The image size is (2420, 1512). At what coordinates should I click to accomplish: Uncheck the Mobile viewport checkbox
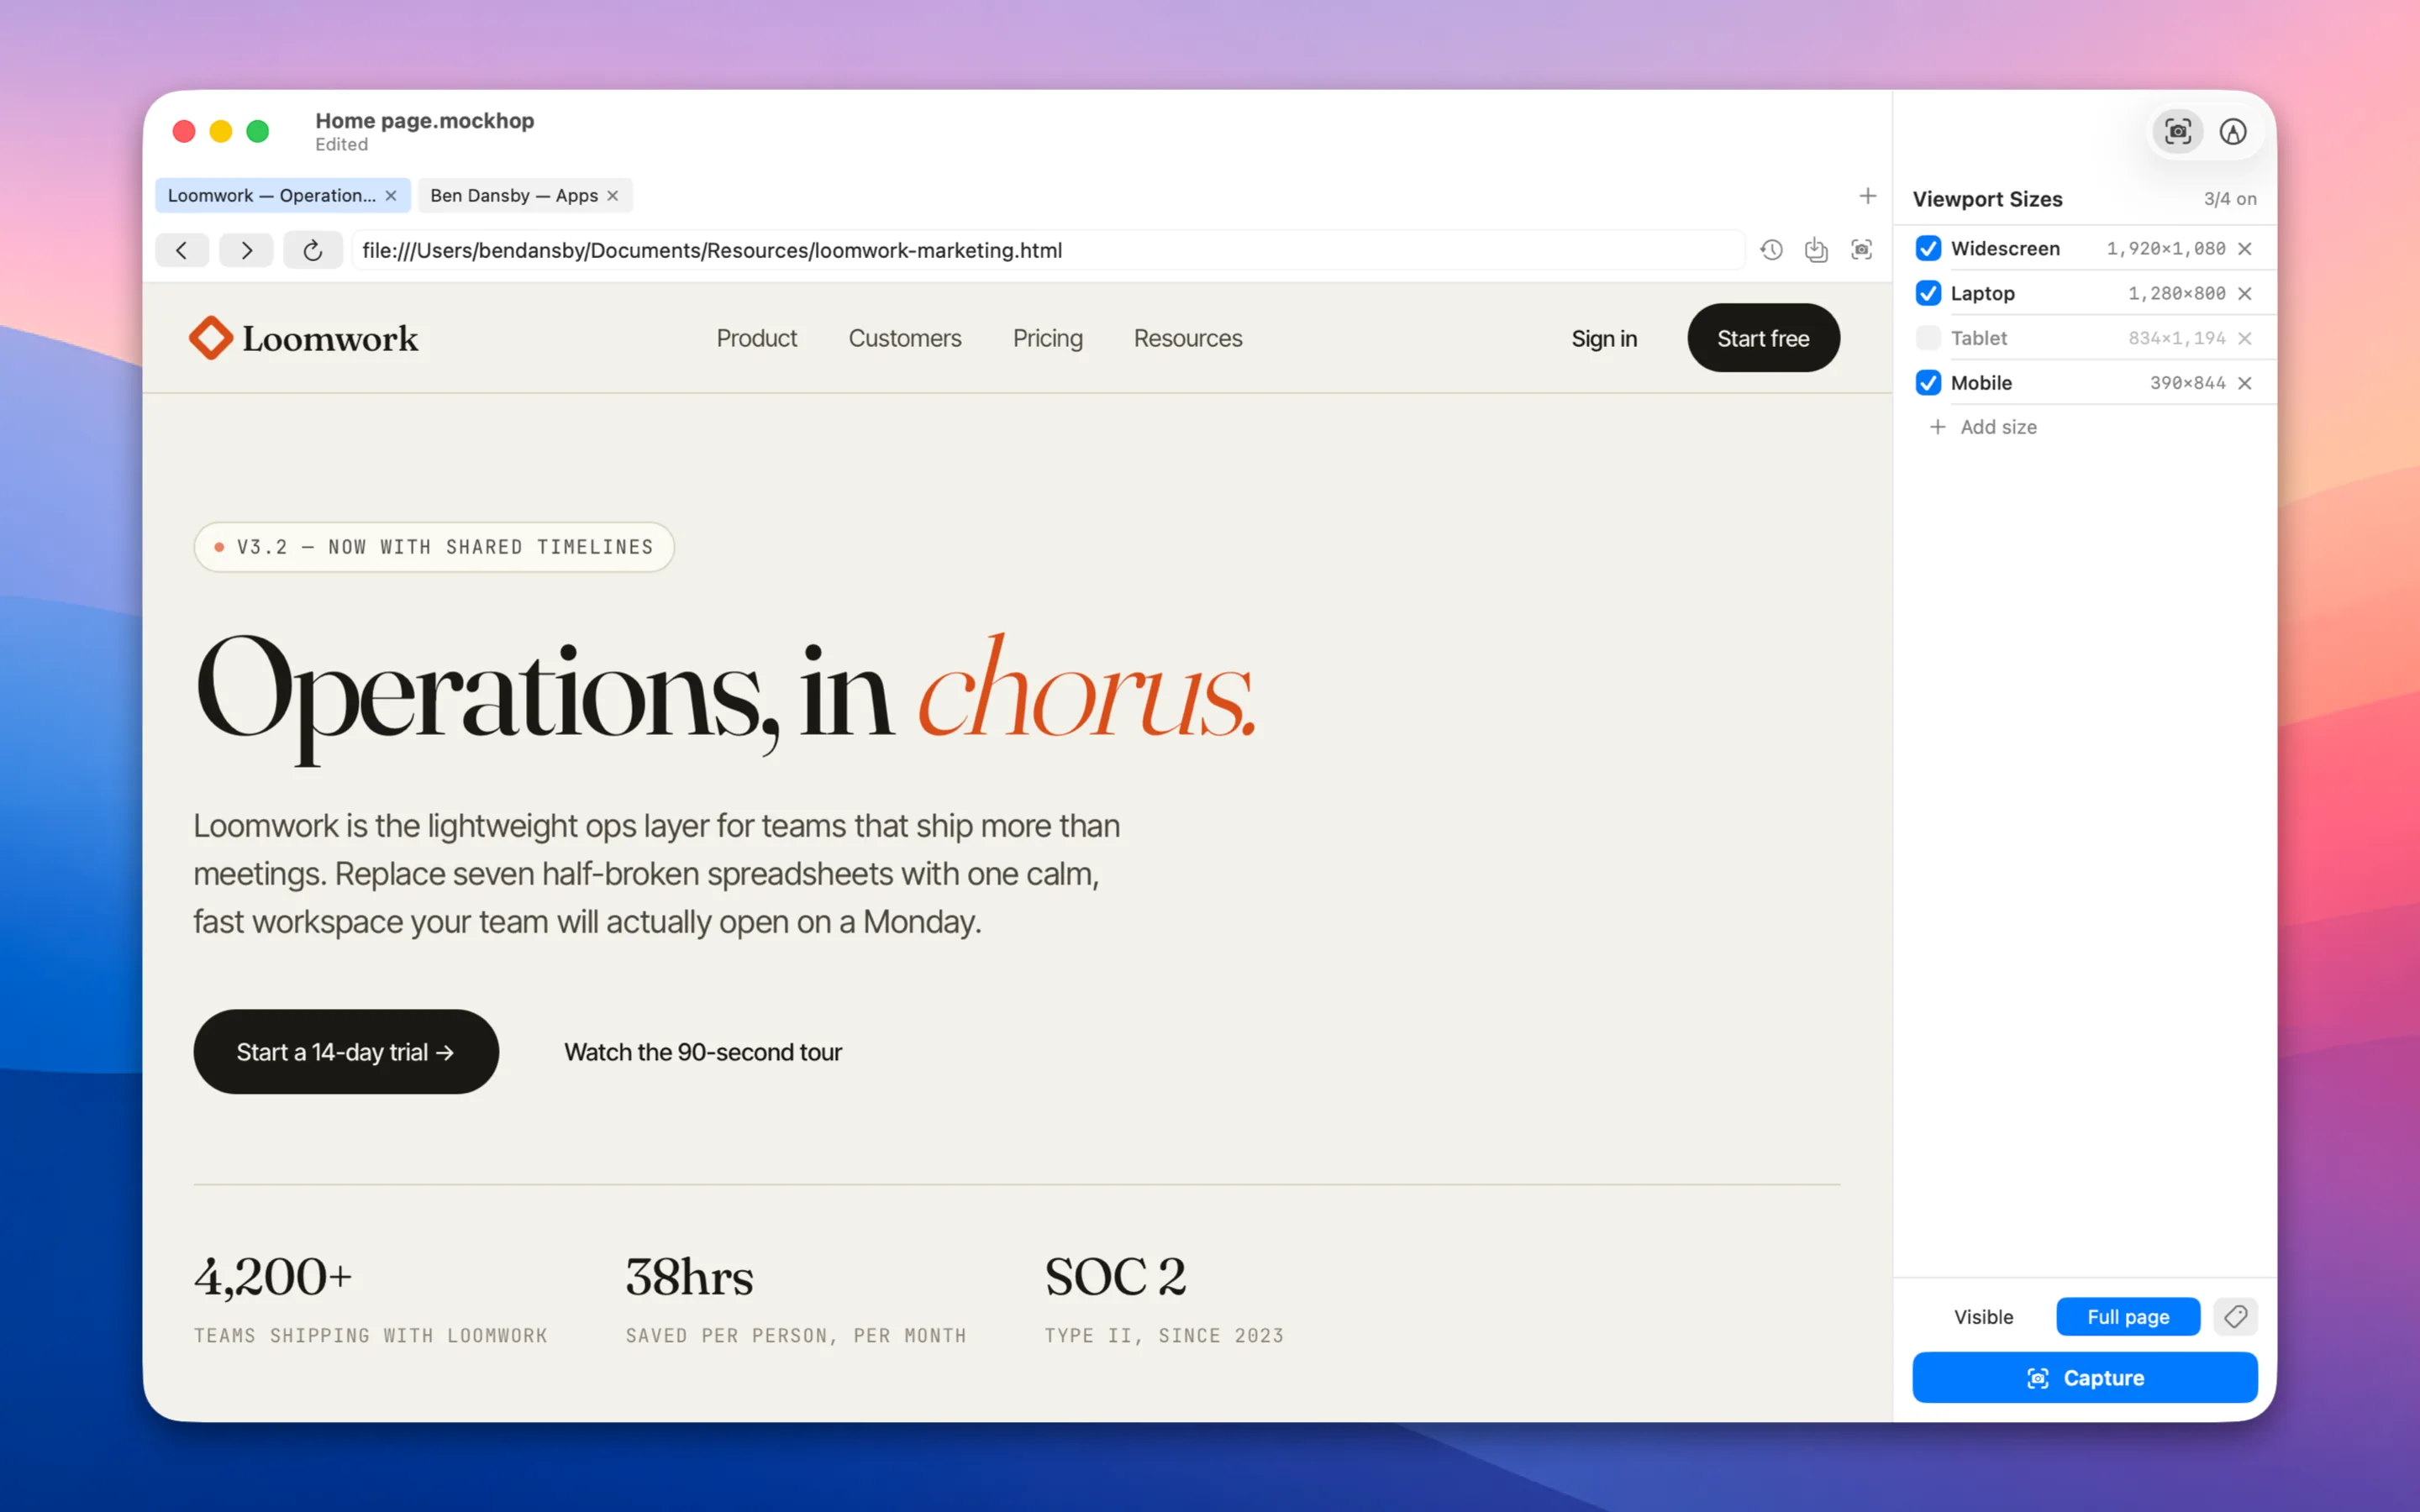1928,384
